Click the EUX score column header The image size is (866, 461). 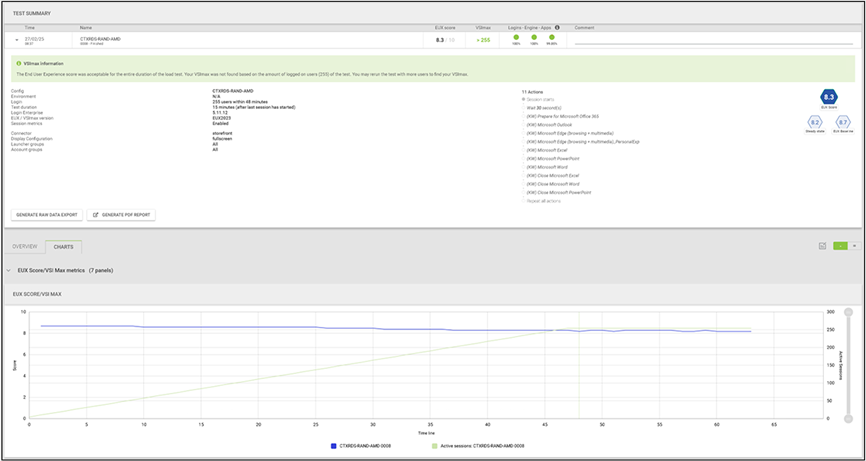coord(445,28)
